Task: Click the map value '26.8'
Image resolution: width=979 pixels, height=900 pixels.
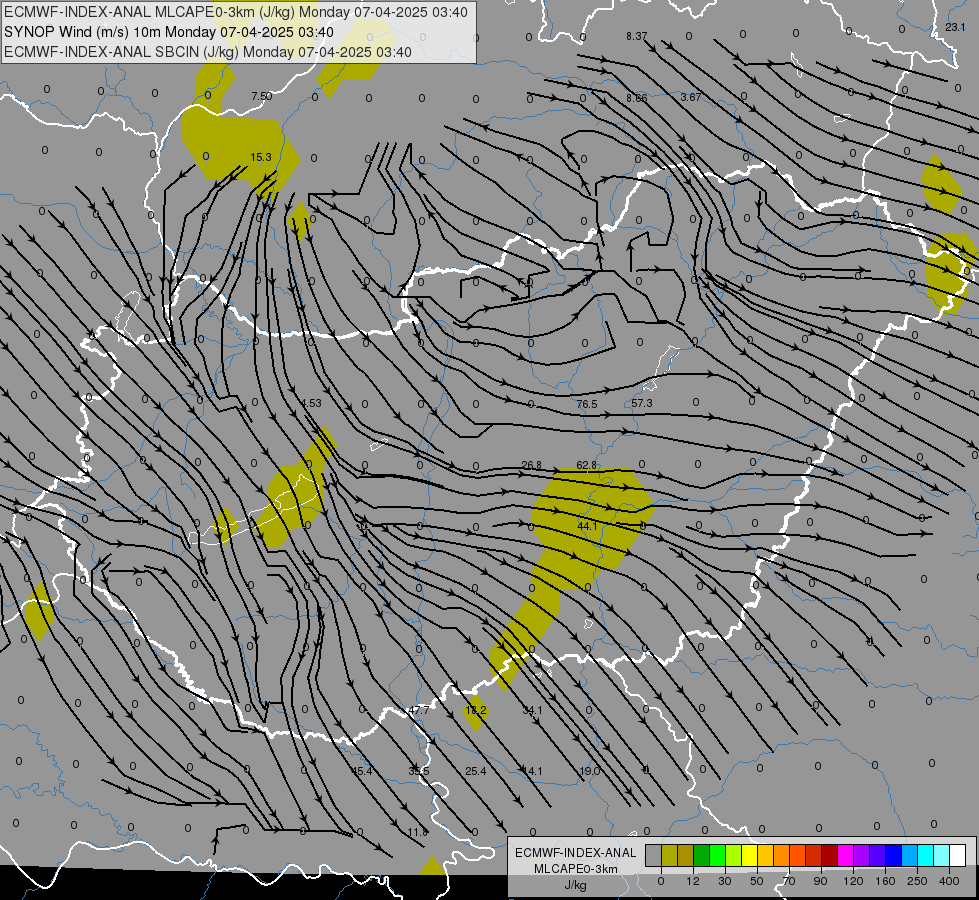Action: [532, 465]
